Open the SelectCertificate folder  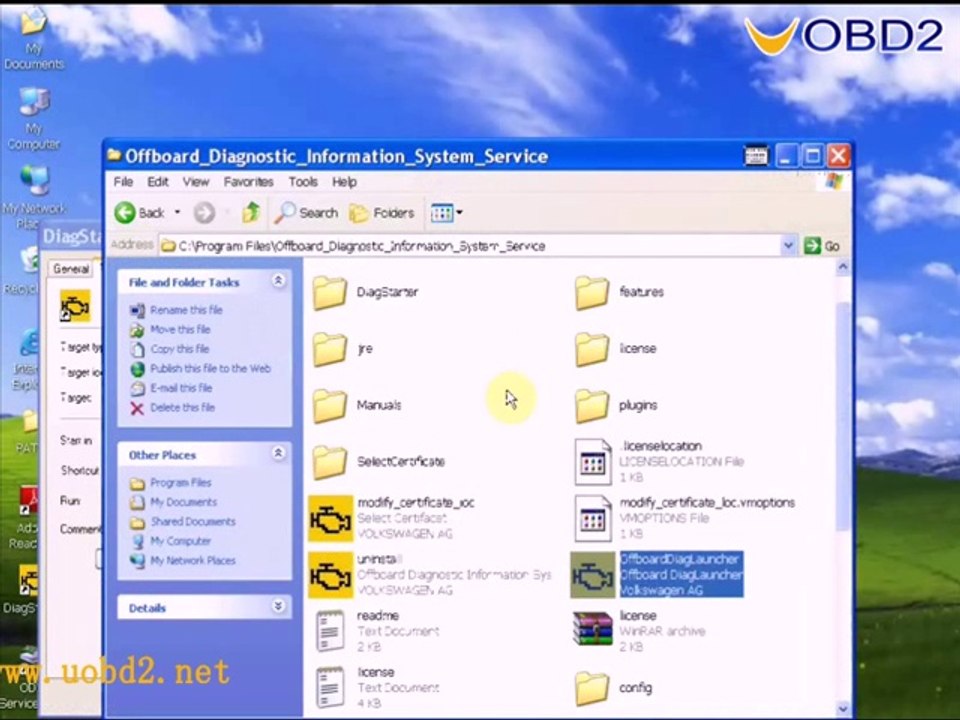[331, 462]
